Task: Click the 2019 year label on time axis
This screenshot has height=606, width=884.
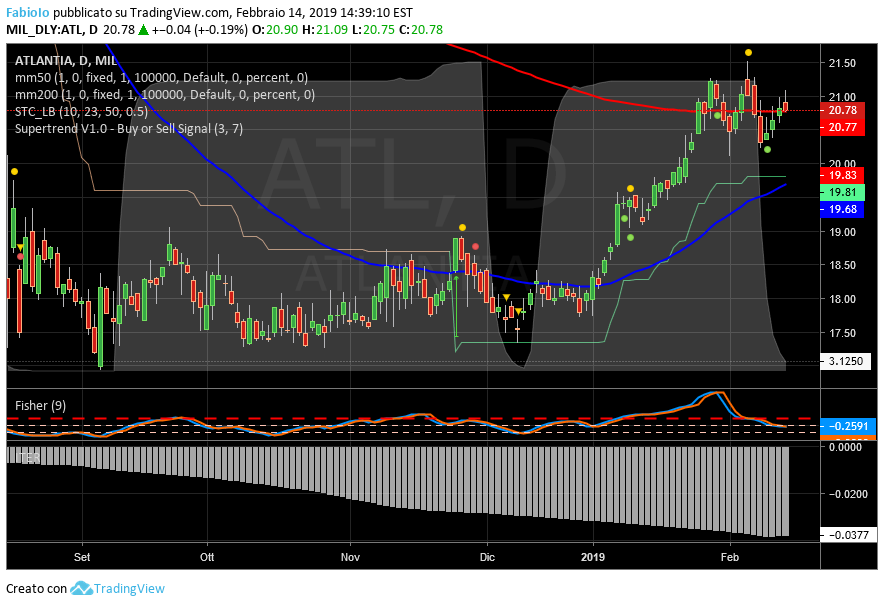Action: pos(593,557)
